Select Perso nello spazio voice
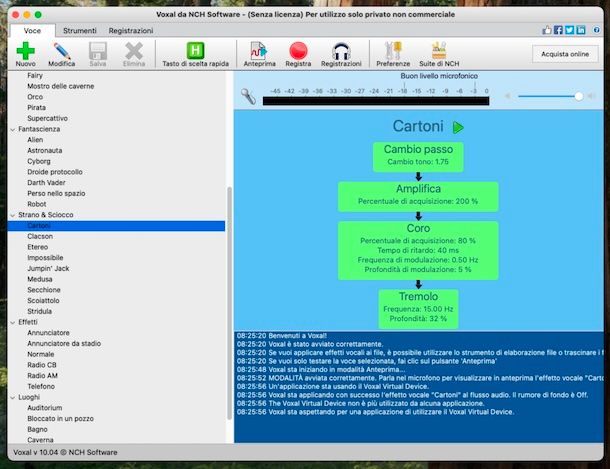This screenshot has width=610, height=469. click(56, 193)
